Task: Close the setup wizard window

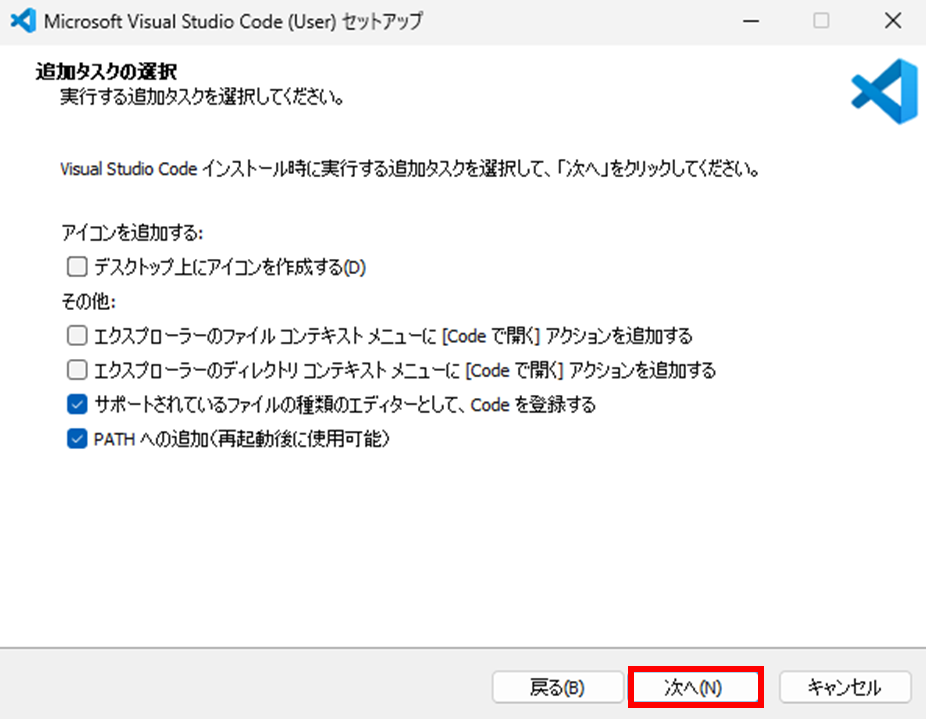Action: click(893, 20)
